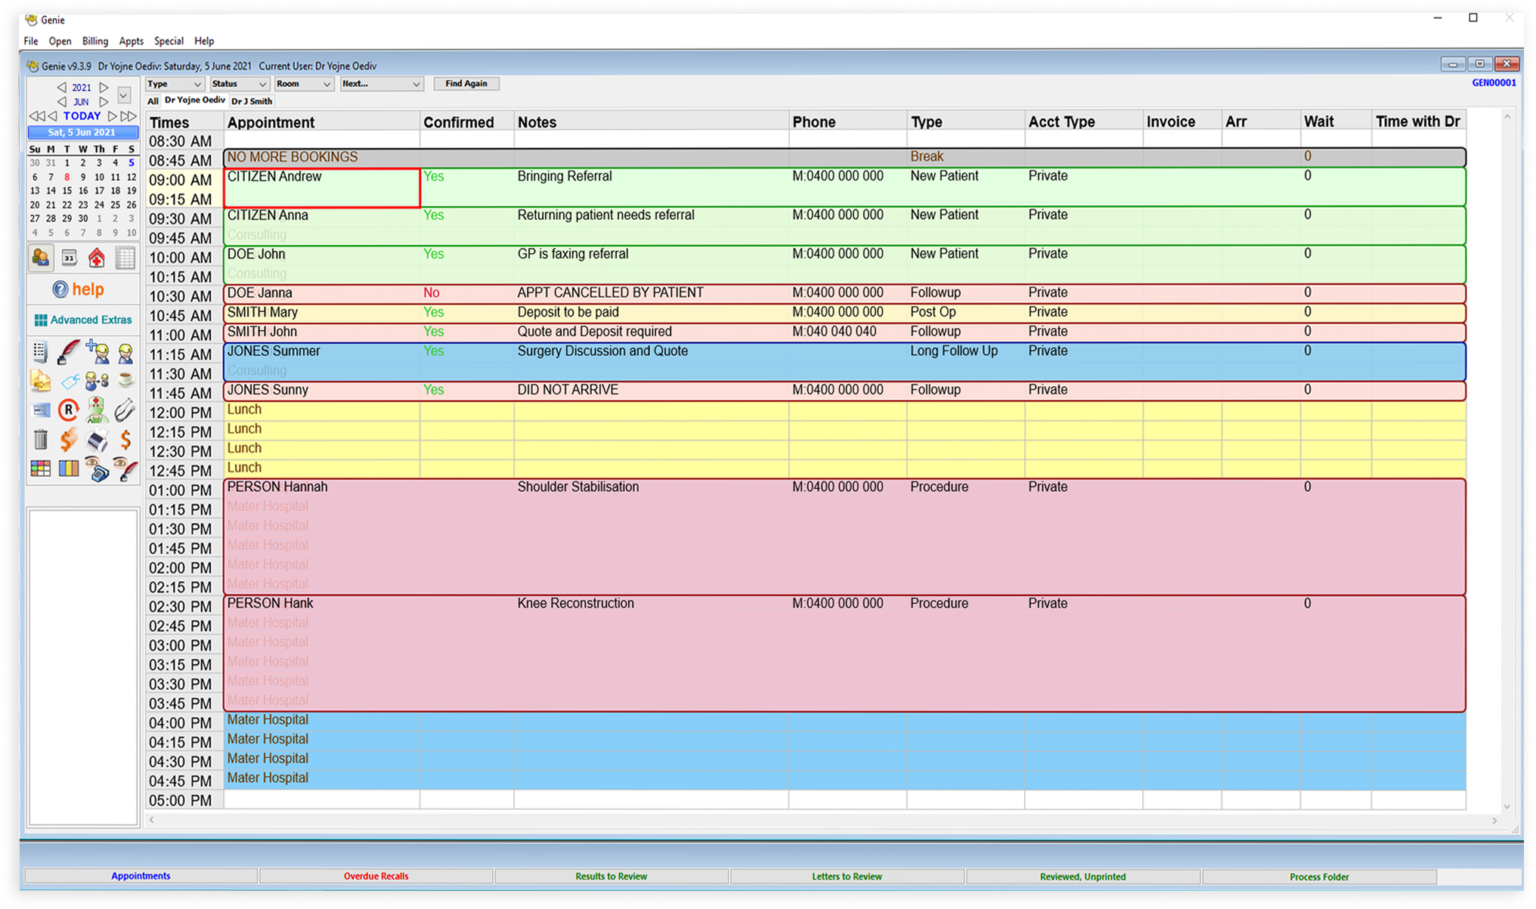The image size is (1536, 909).
Task: Open the Overdue Recalls folder at the bottom
Action: point(376,876)
